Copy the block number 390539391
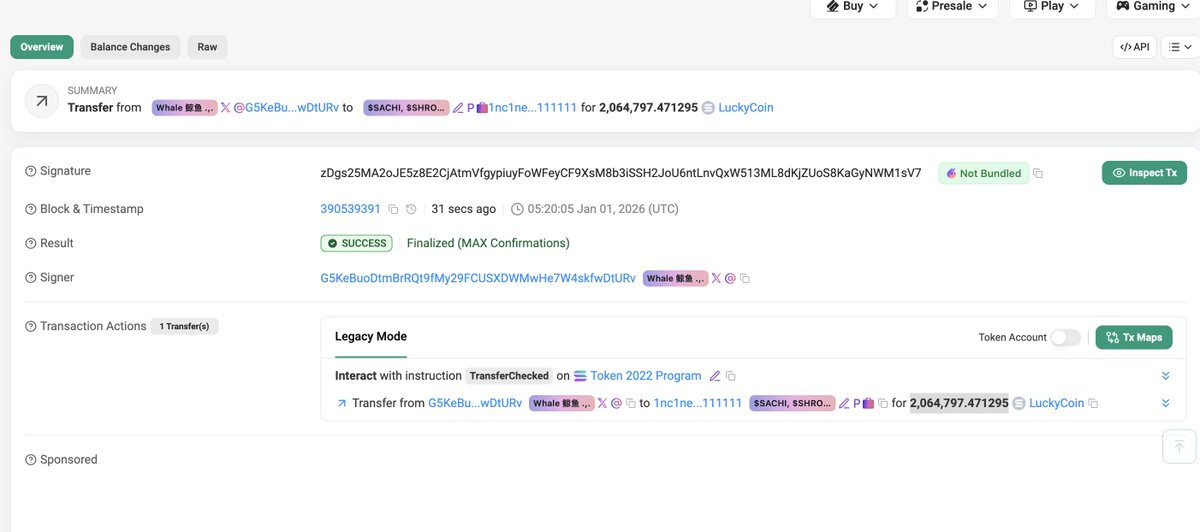 point(393,209)
